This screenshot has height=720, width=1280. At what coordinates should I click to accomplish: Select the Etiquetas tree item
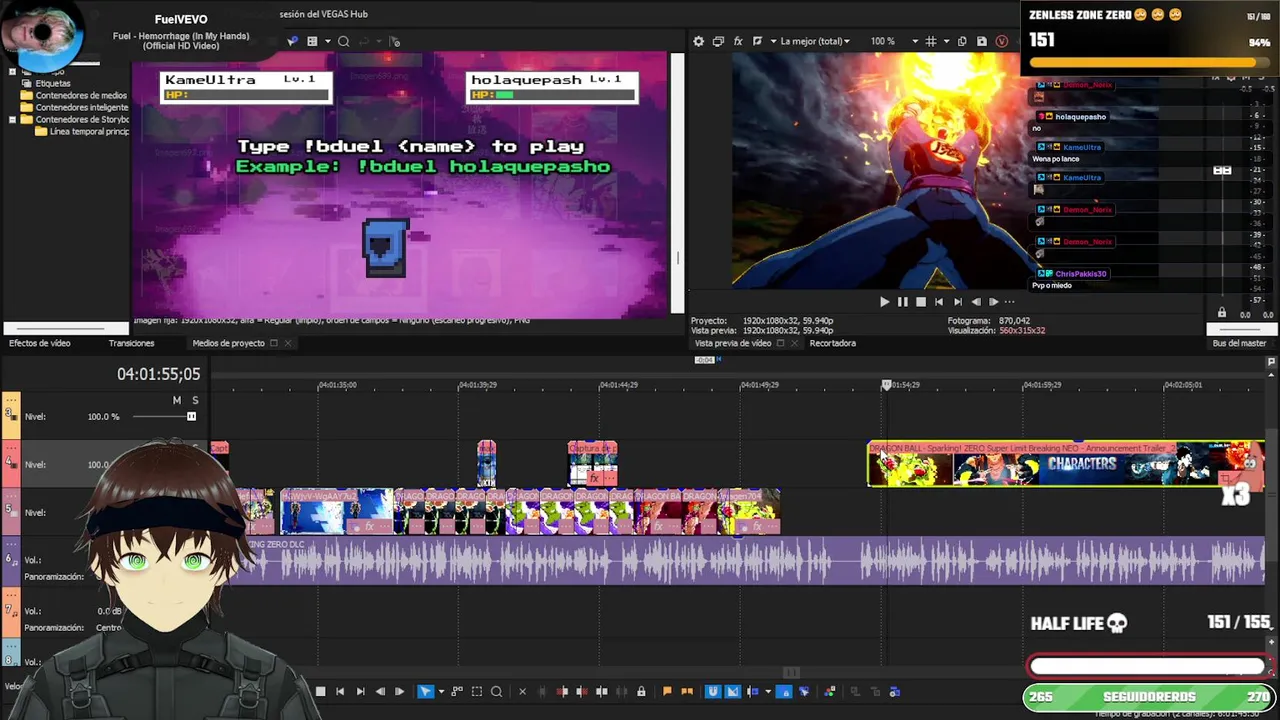point(53,84)
